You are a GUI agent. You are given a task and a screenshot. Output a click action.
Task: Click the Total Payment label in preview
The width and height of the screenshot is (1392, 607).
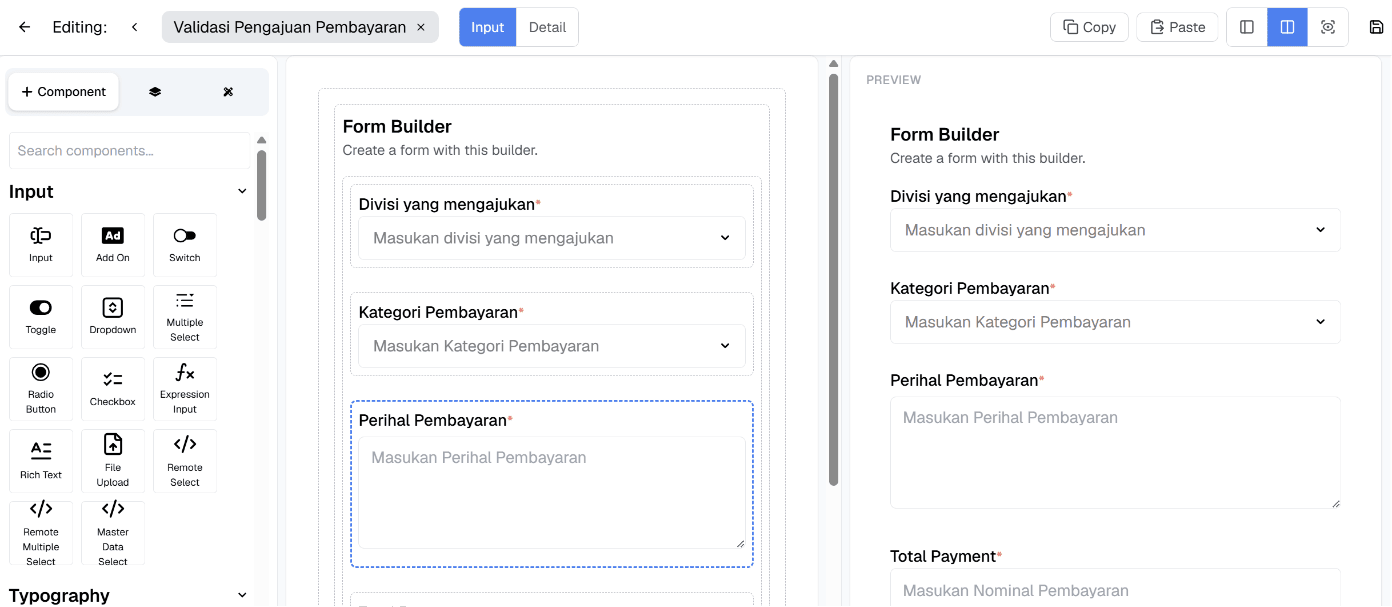(x=944, y=557)
